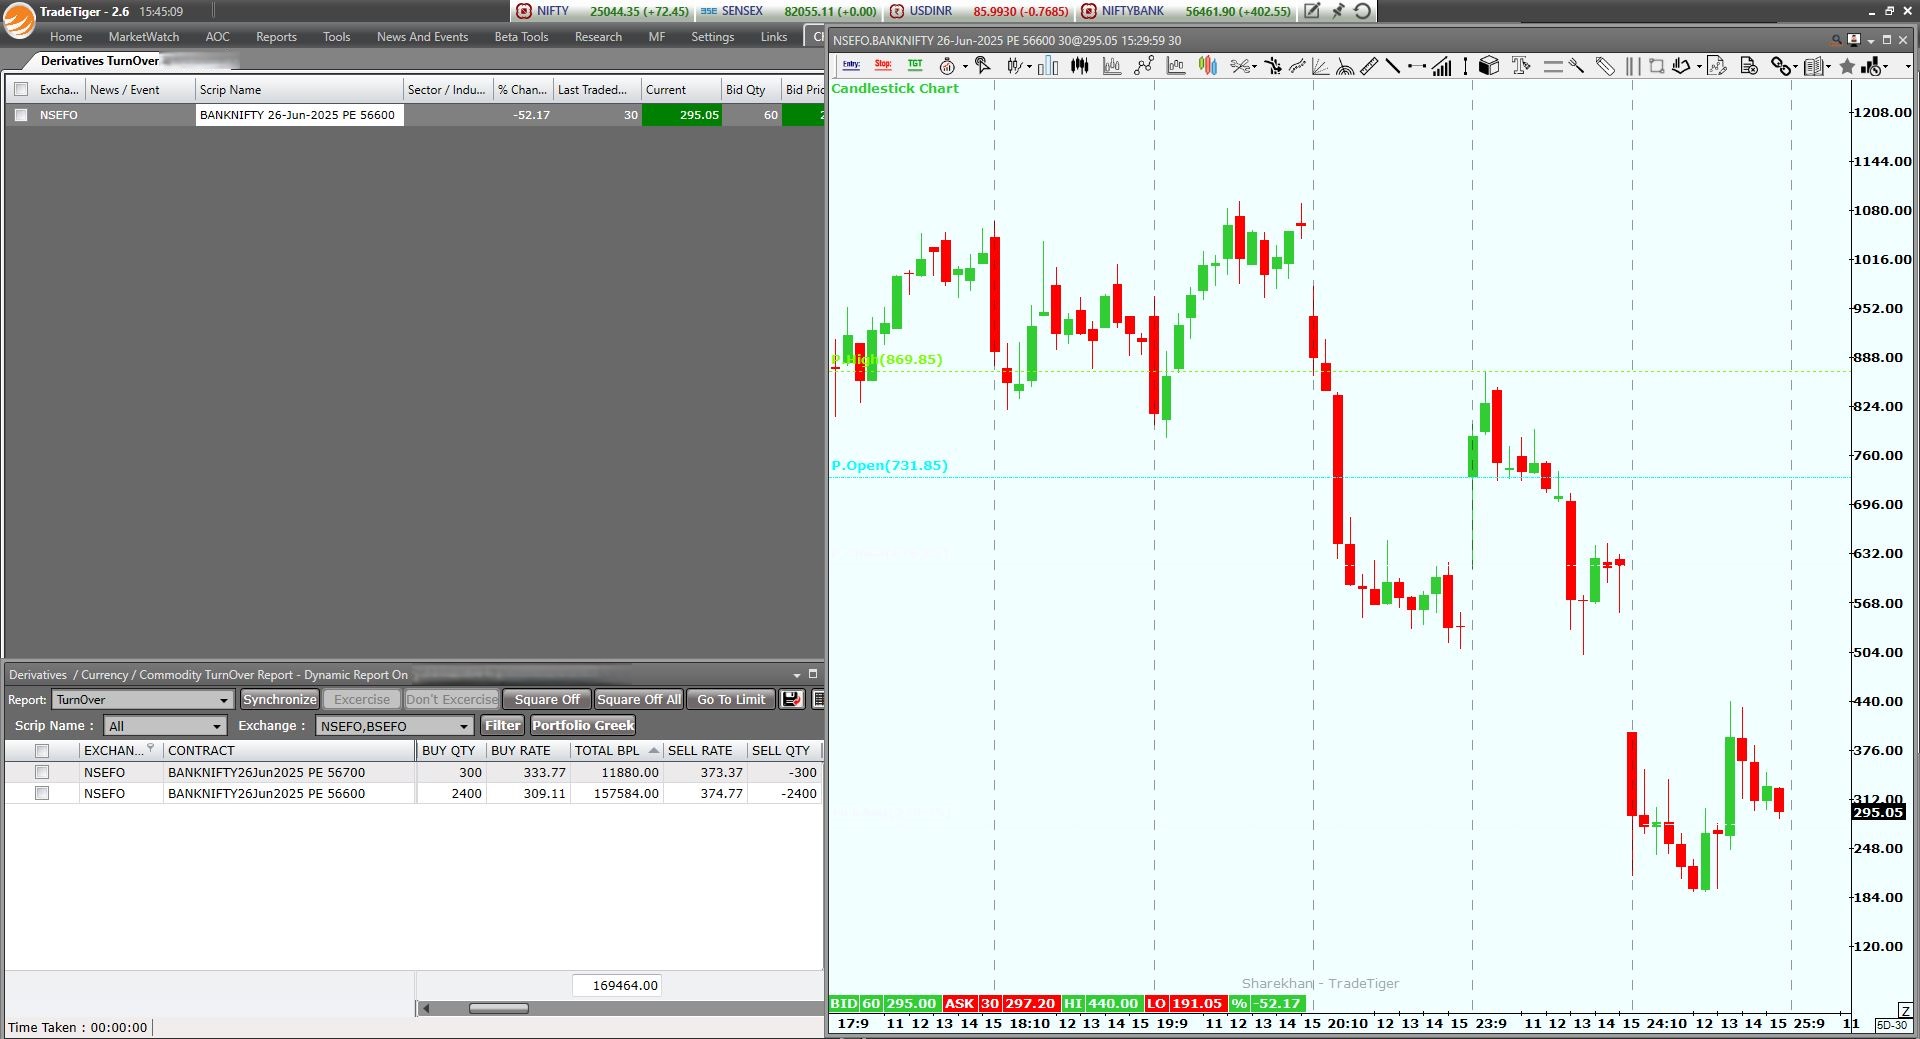This screenshot has width=1920, height=1039.
Task: Tick the header checkbox in Derivatives TurnOver grid
Action: coord(21,90)
